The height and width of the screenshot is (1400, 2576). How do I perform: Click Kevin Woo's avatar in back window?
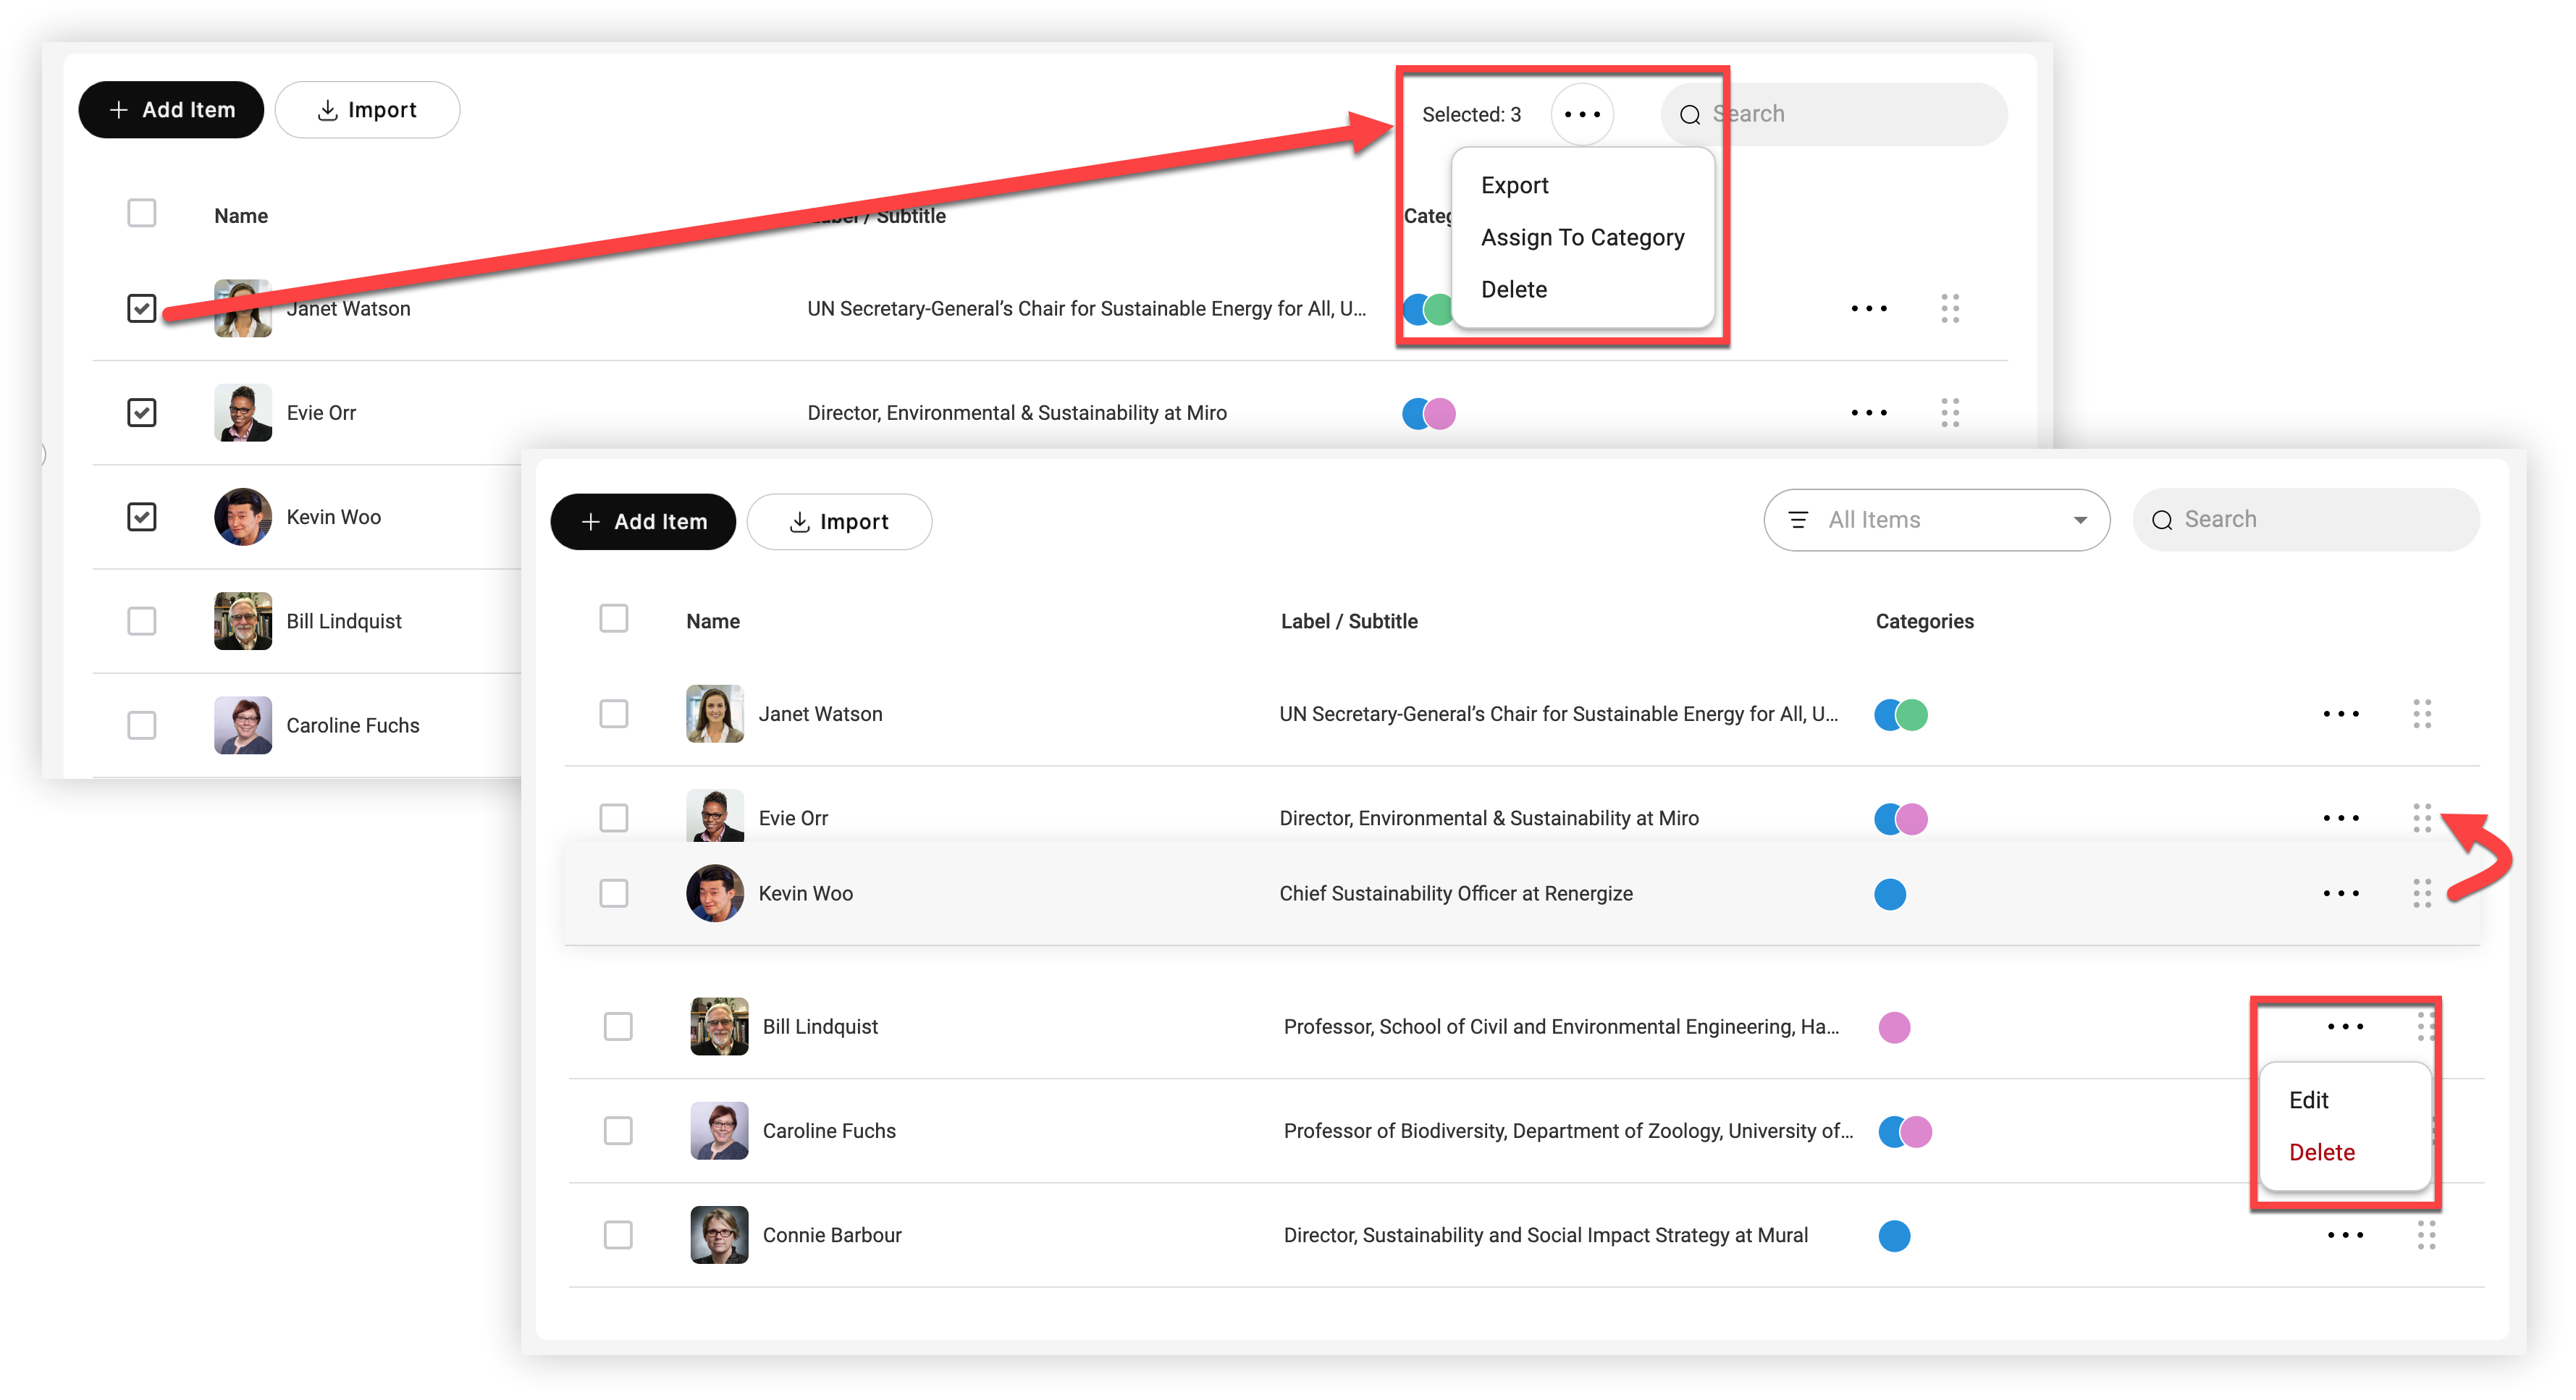click(x=243, y=517)
